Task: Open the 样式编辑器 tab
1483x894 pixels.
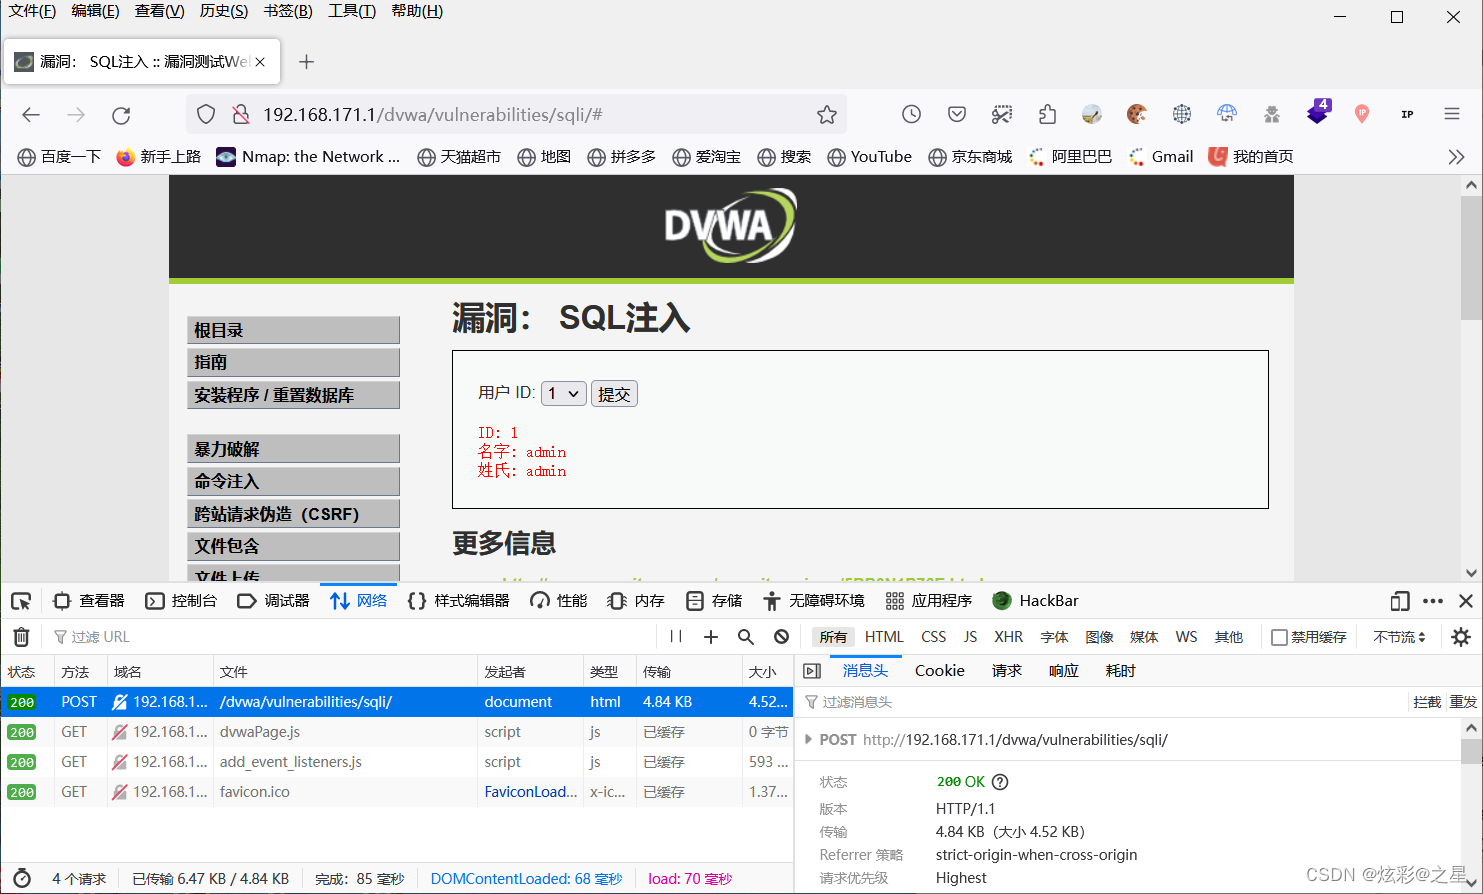Action: pos(459,601)
